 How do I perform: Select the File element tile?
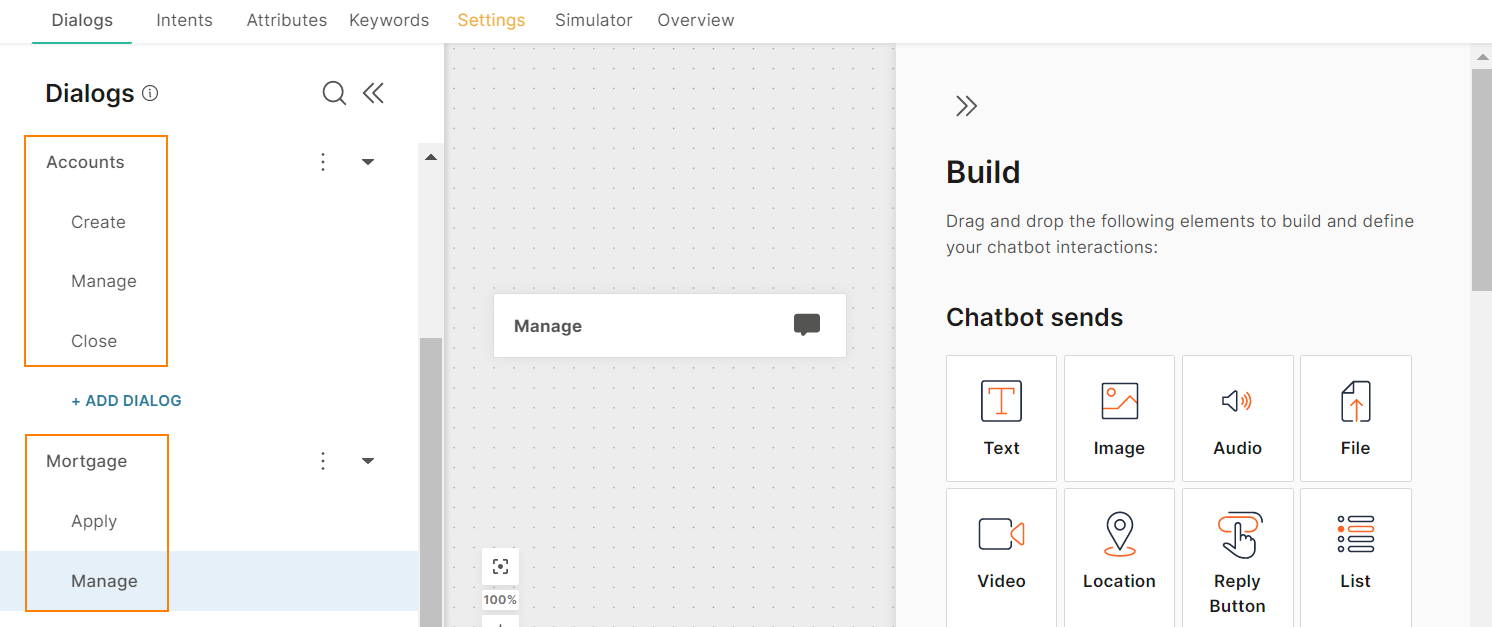1355,418
